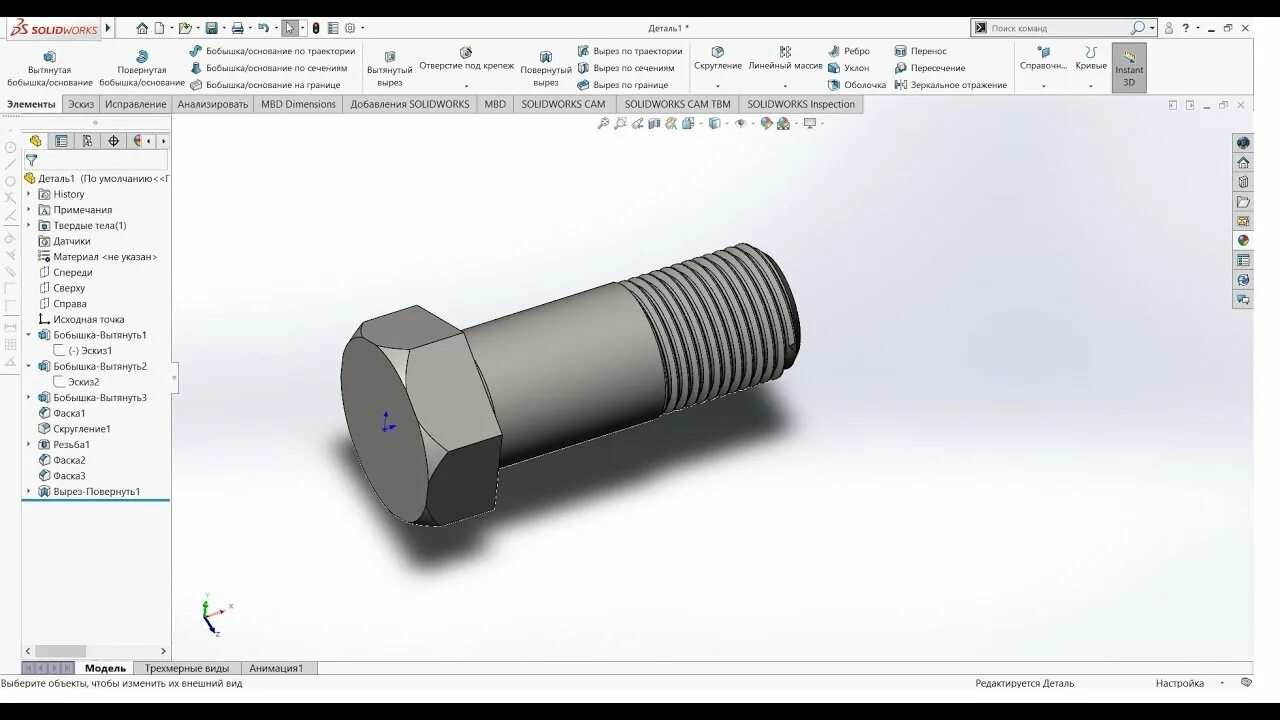Open the Appearances color-wheel task pane tab

(x=1243, y=240)
